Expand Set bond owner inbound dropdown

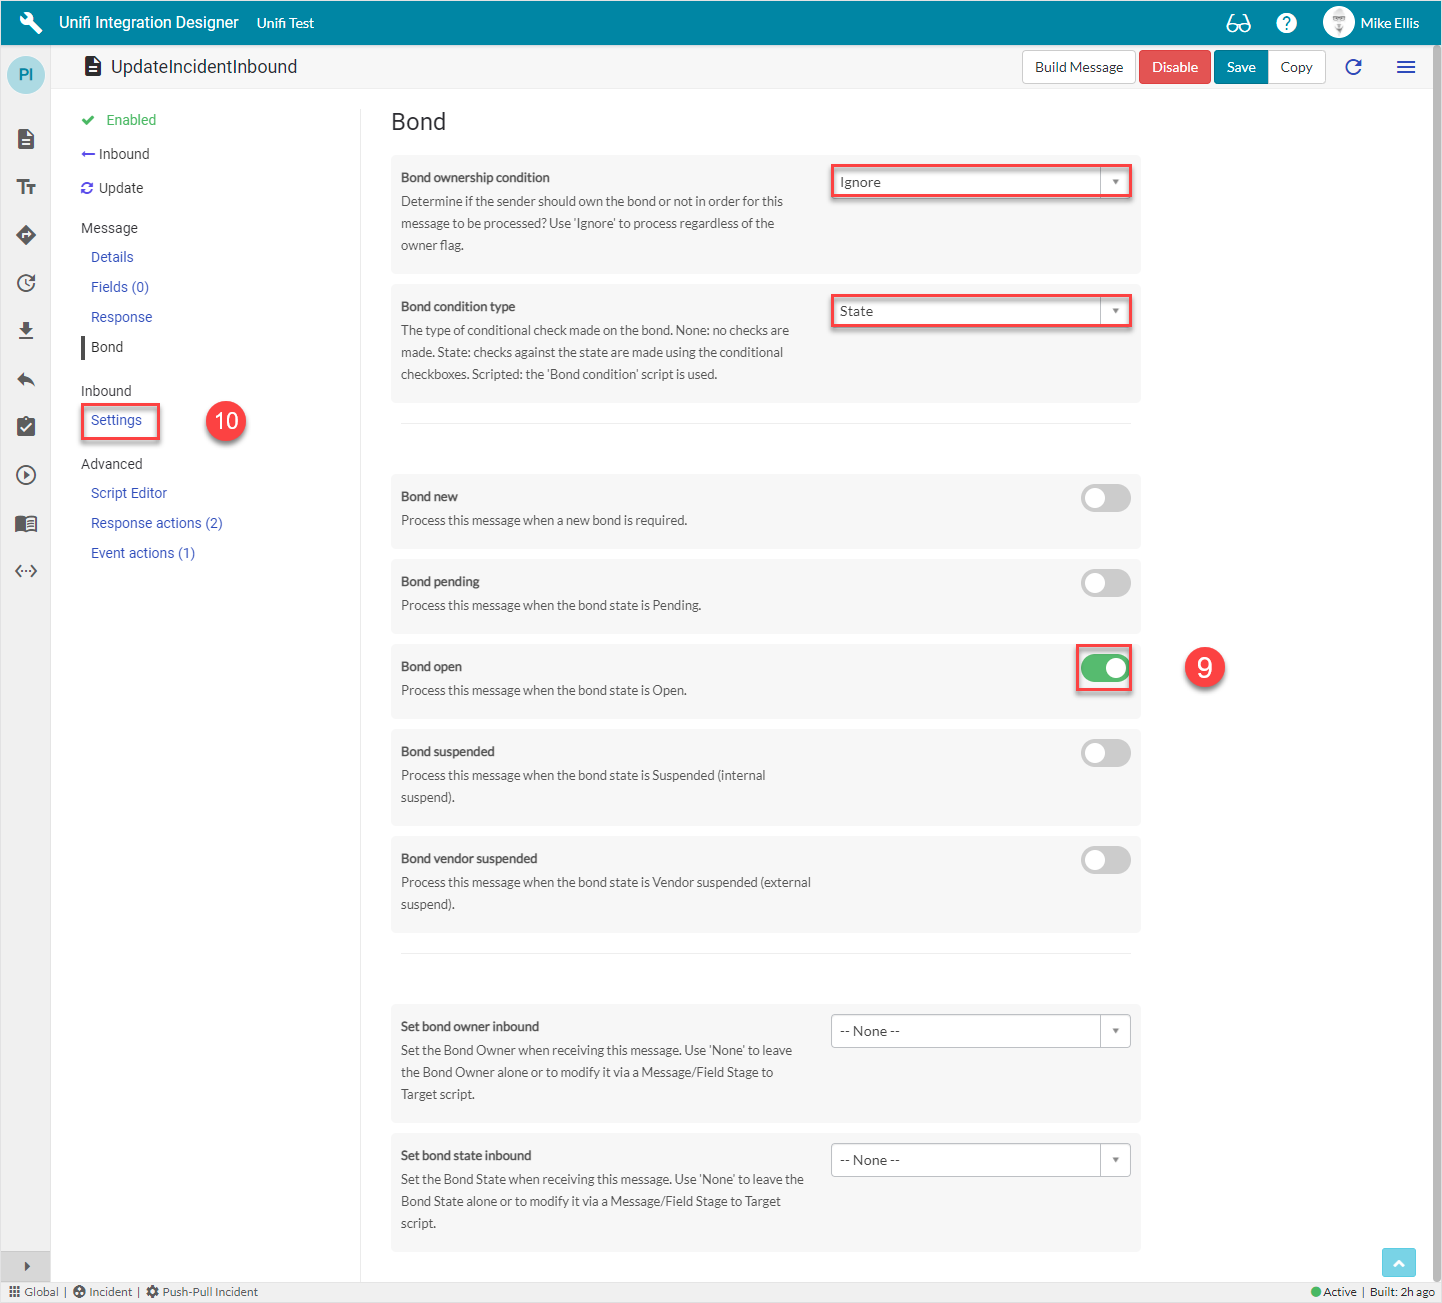click(x=980, y=1031)
